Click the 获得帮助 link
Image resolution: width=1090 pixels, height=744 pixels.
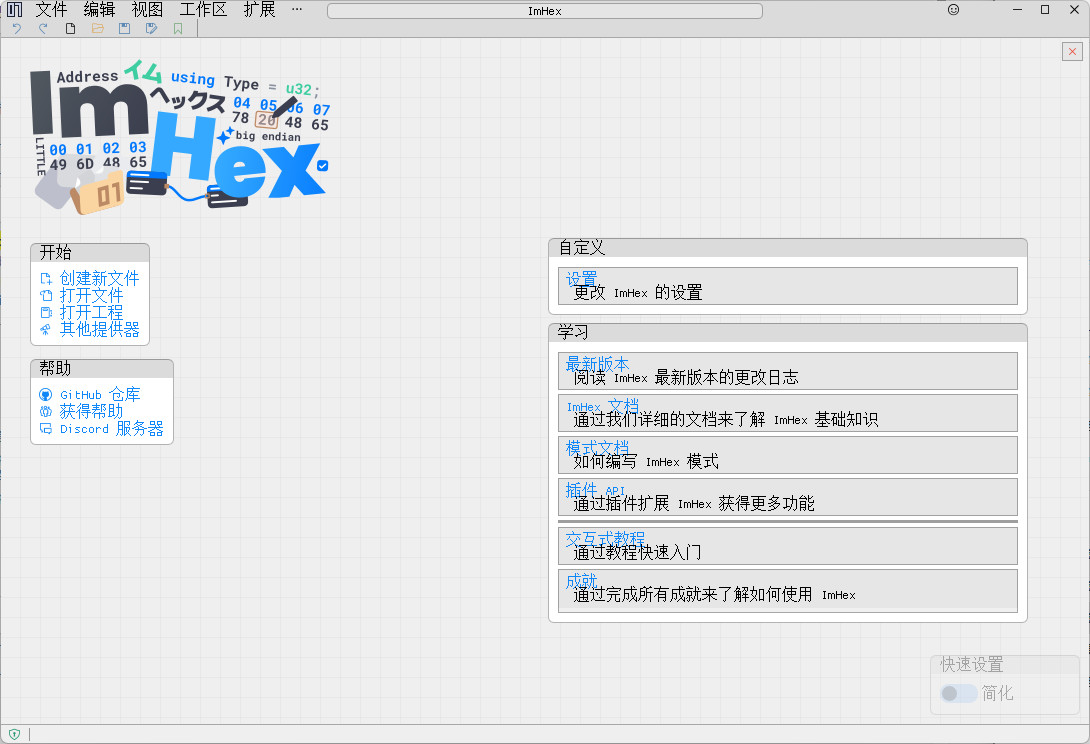tap(91, 412)
